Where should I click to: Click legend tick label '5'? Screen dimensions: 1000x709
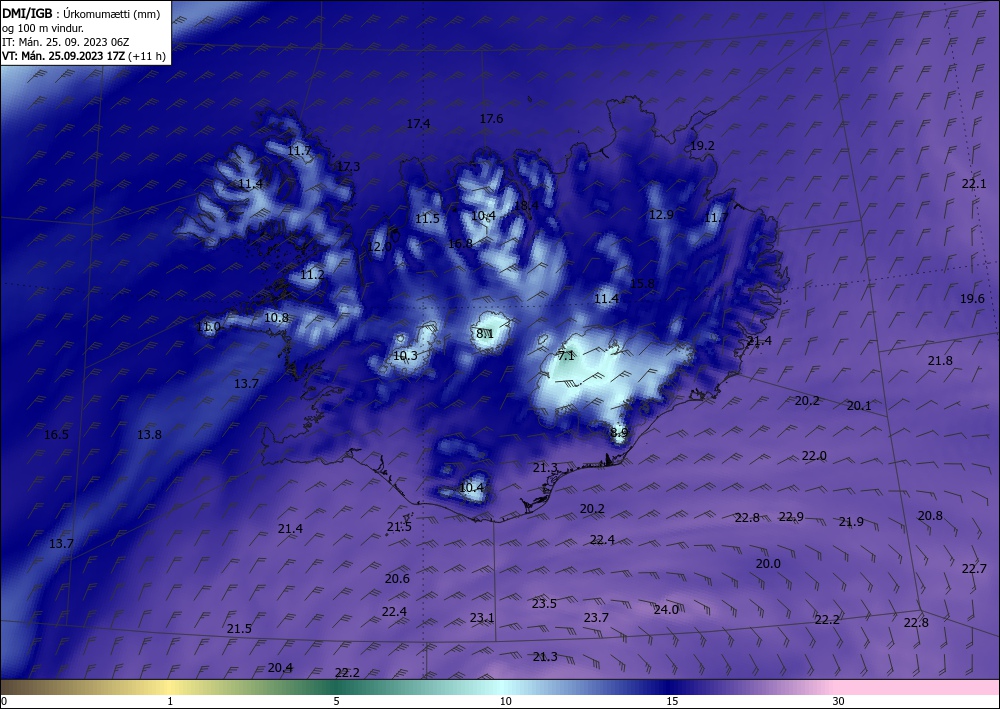pos(336,701)
